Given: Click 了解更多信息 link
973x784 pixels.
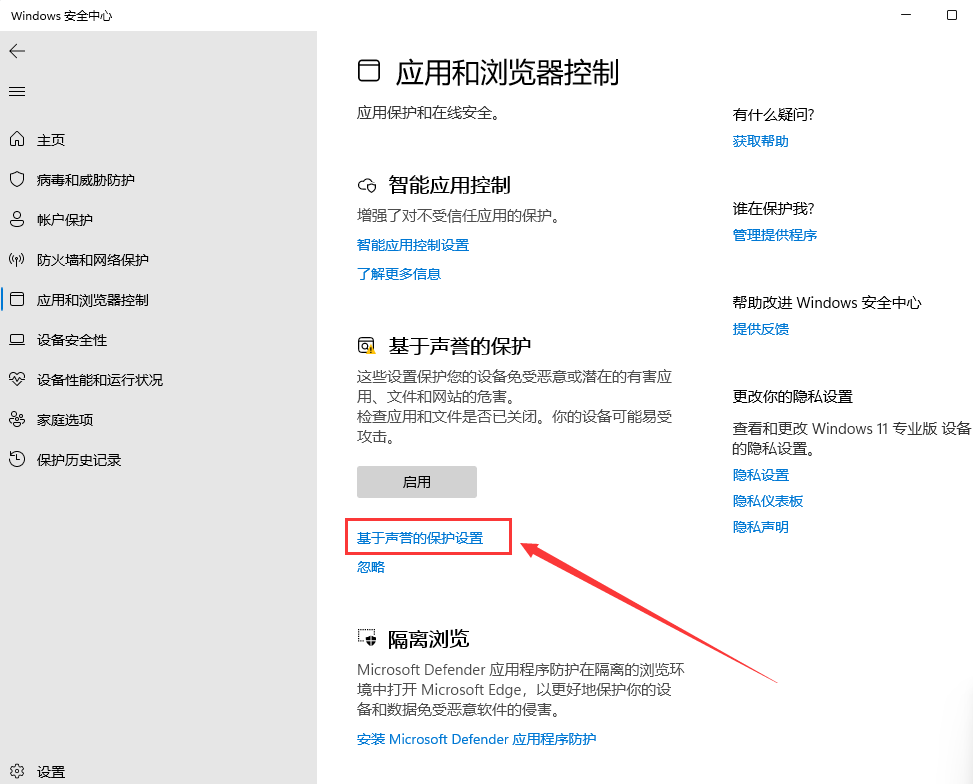Looking at the screenshot, I should 399,273.
